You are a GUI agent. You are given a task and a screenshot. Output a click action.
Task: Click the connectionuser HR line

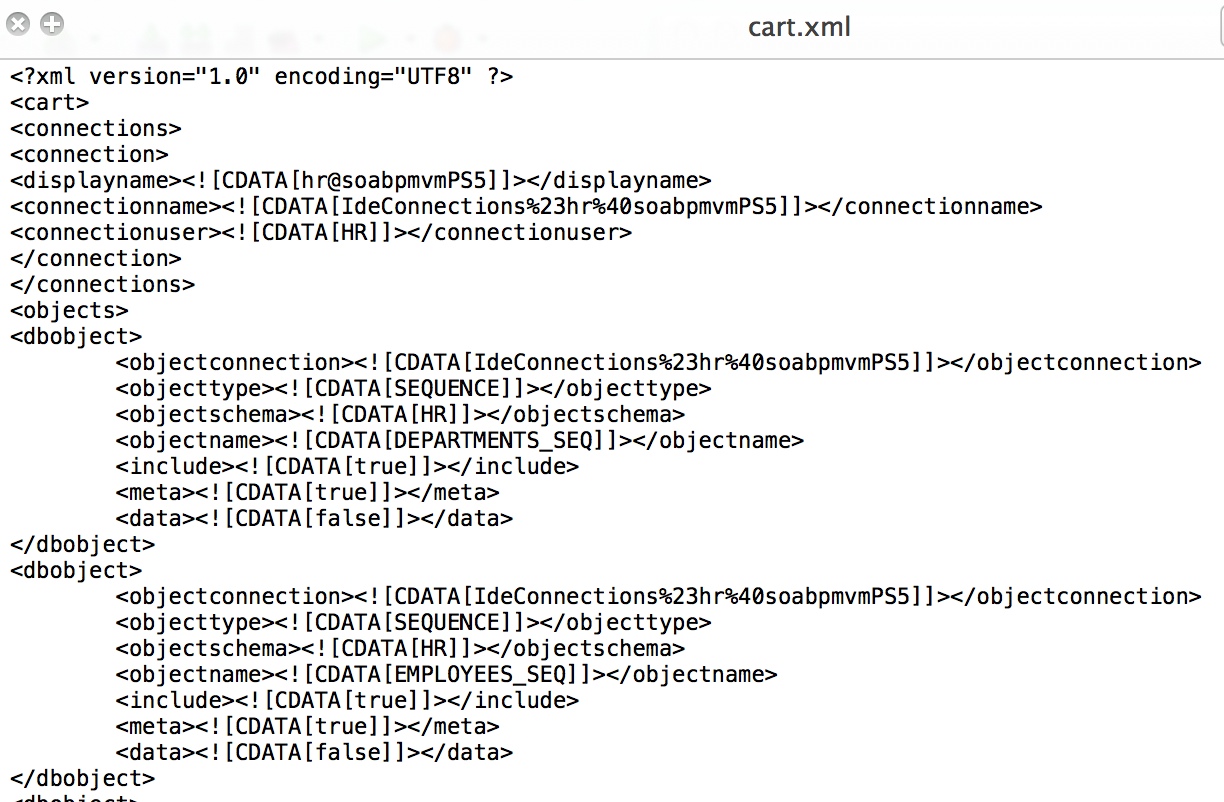(321, 232)
